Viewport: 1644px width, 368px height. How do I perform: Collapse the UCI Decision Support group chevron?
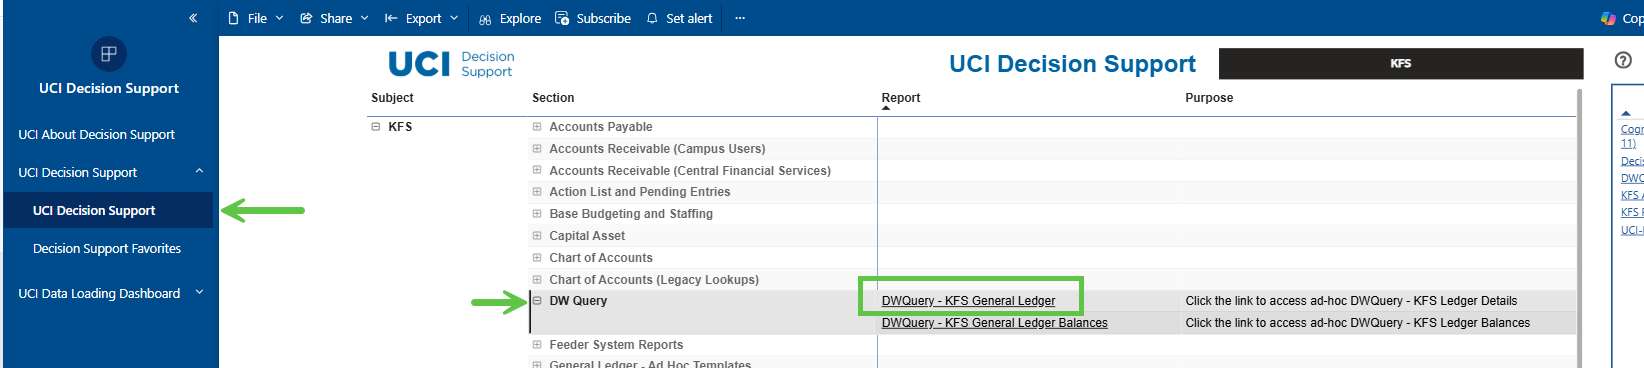(199, 171)
